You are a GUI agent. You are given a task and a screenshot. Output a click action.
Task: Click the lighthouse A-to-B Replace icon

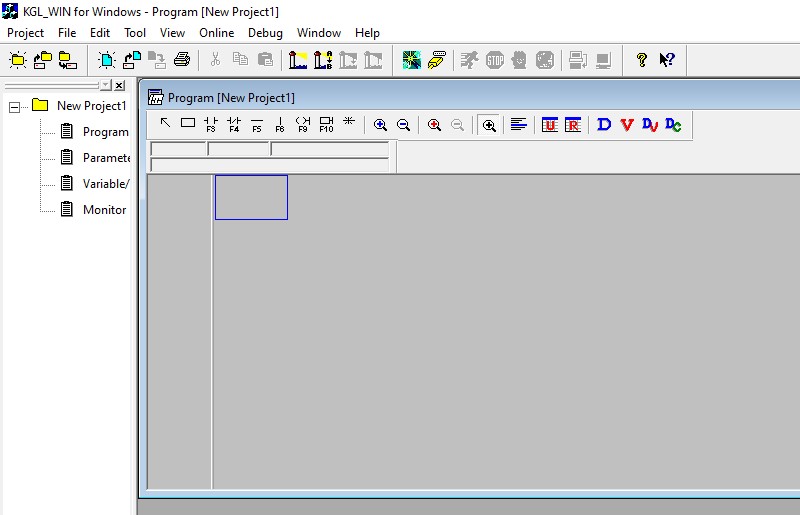[323, 60]
